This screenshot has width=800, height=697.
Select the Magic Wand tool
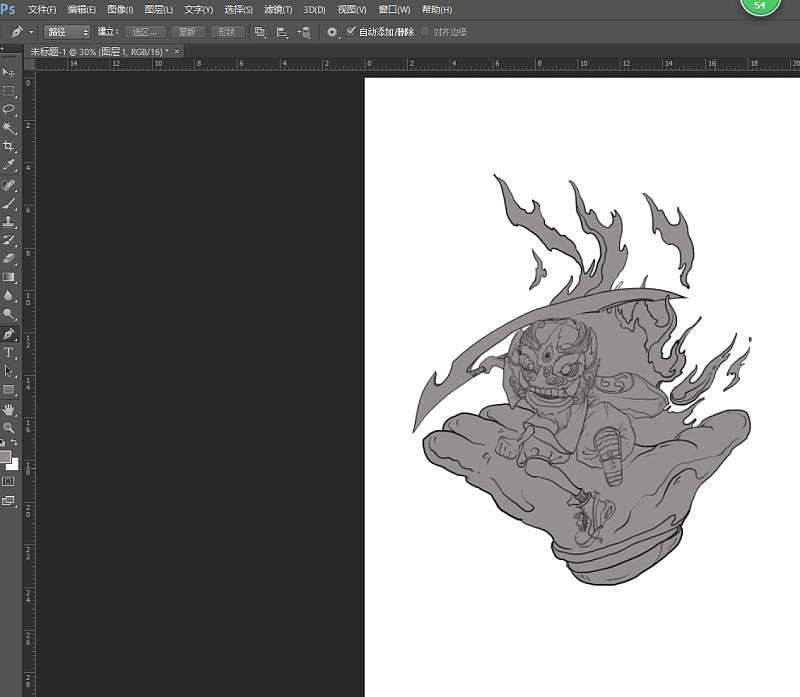(x=8, y=128)
